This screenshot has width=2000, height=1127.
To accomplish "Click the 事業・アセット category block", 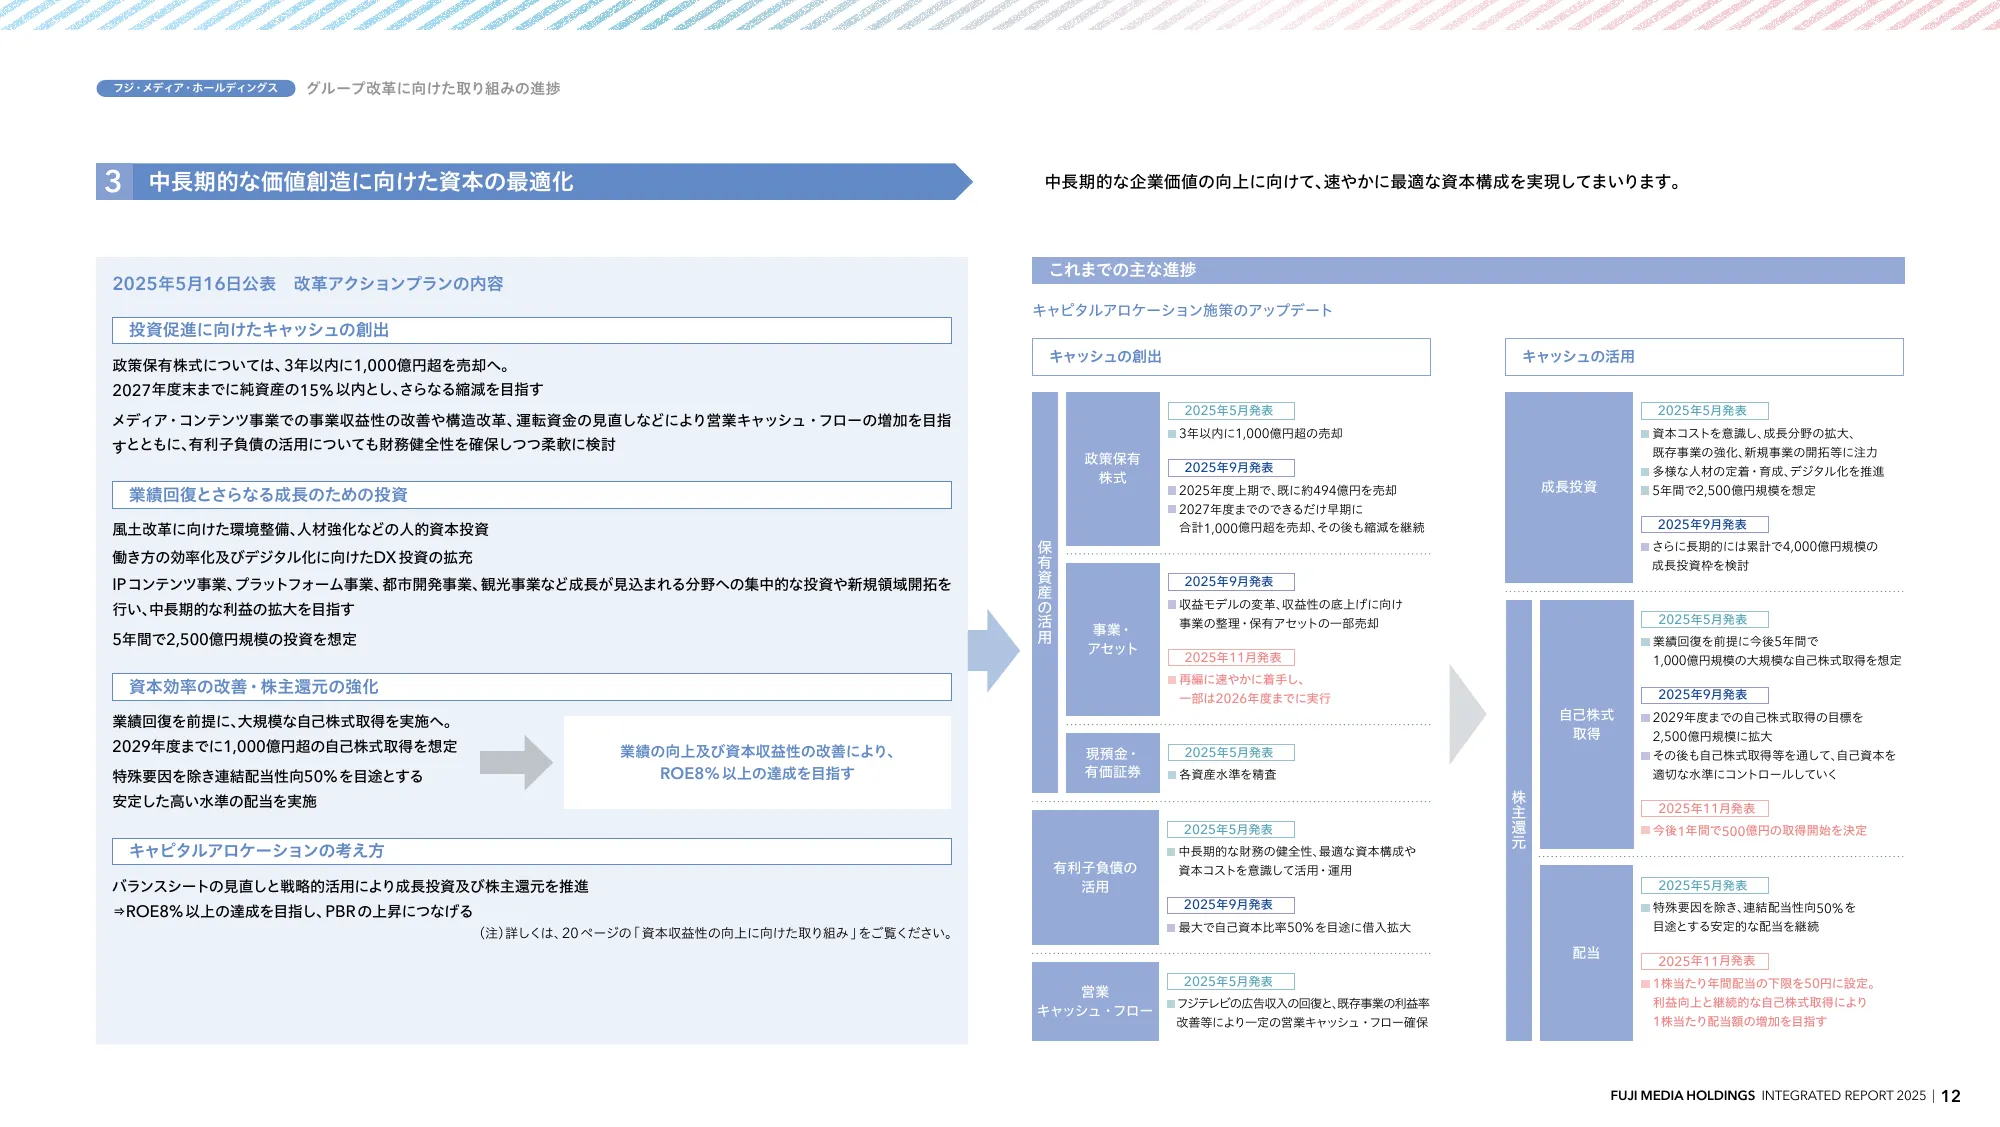I will (x=1112, y=639).
